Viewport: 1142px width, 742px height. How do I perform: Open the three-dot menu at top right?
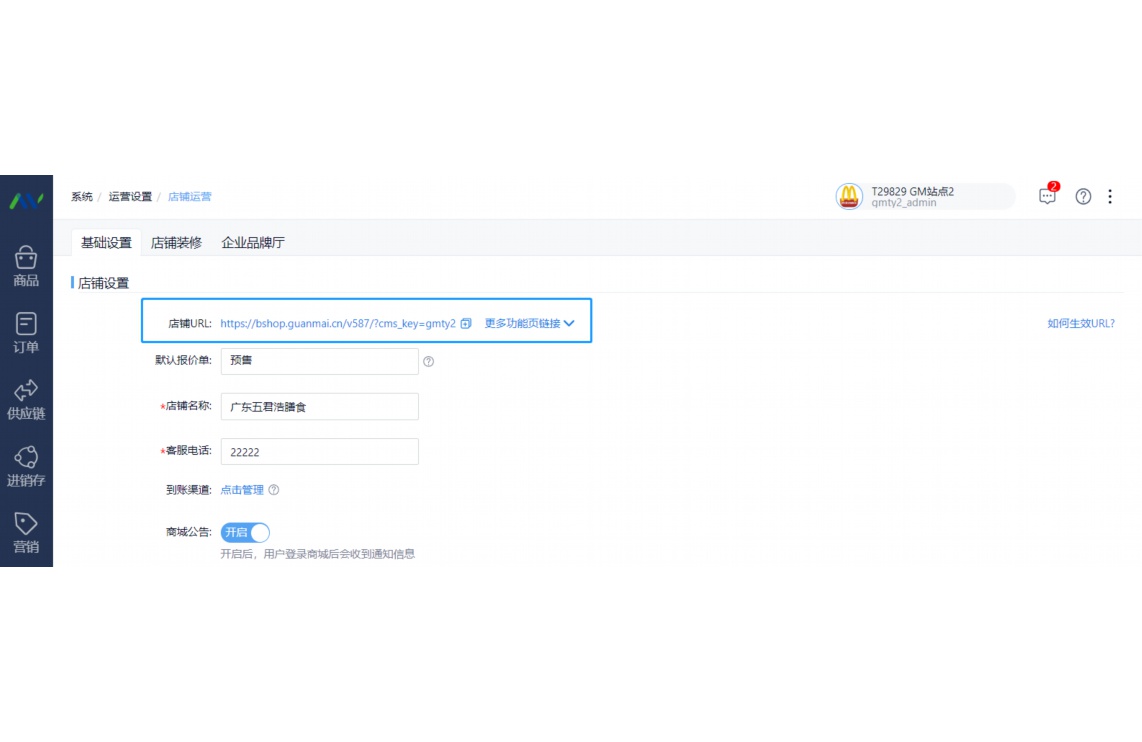tap(1110, 196)
